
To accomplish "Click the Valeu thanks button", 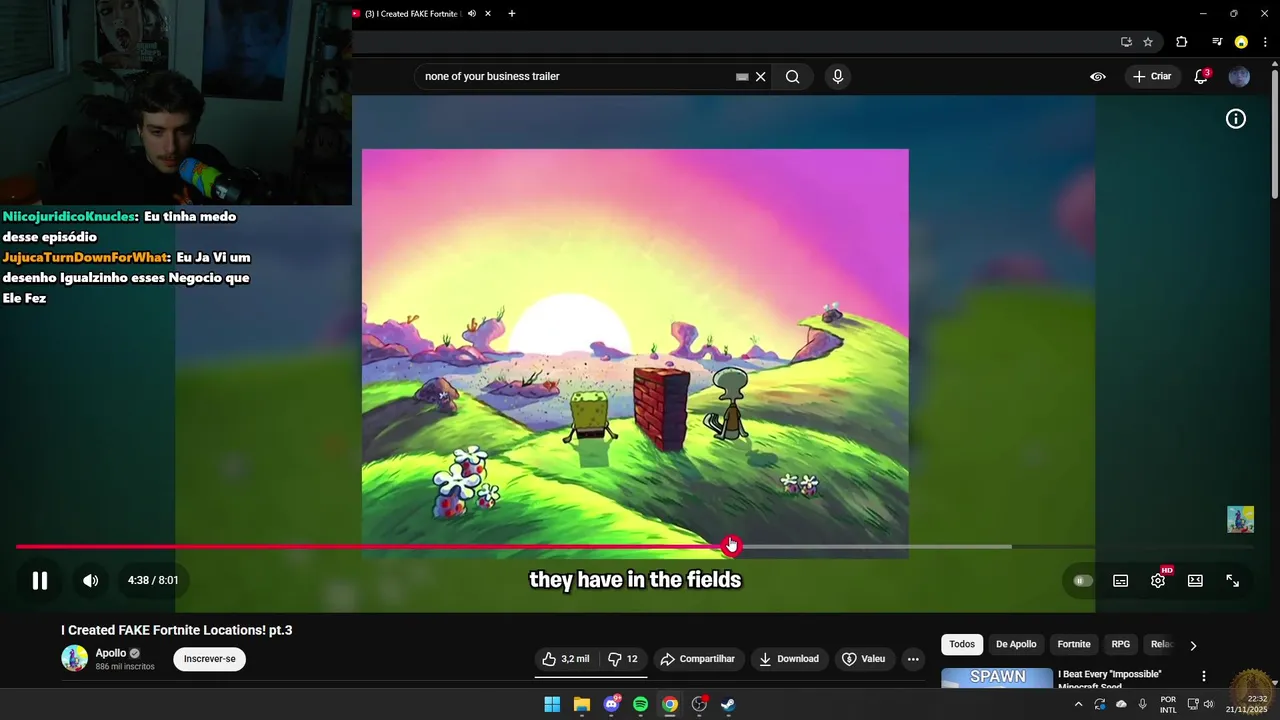I will pos(864,659).
